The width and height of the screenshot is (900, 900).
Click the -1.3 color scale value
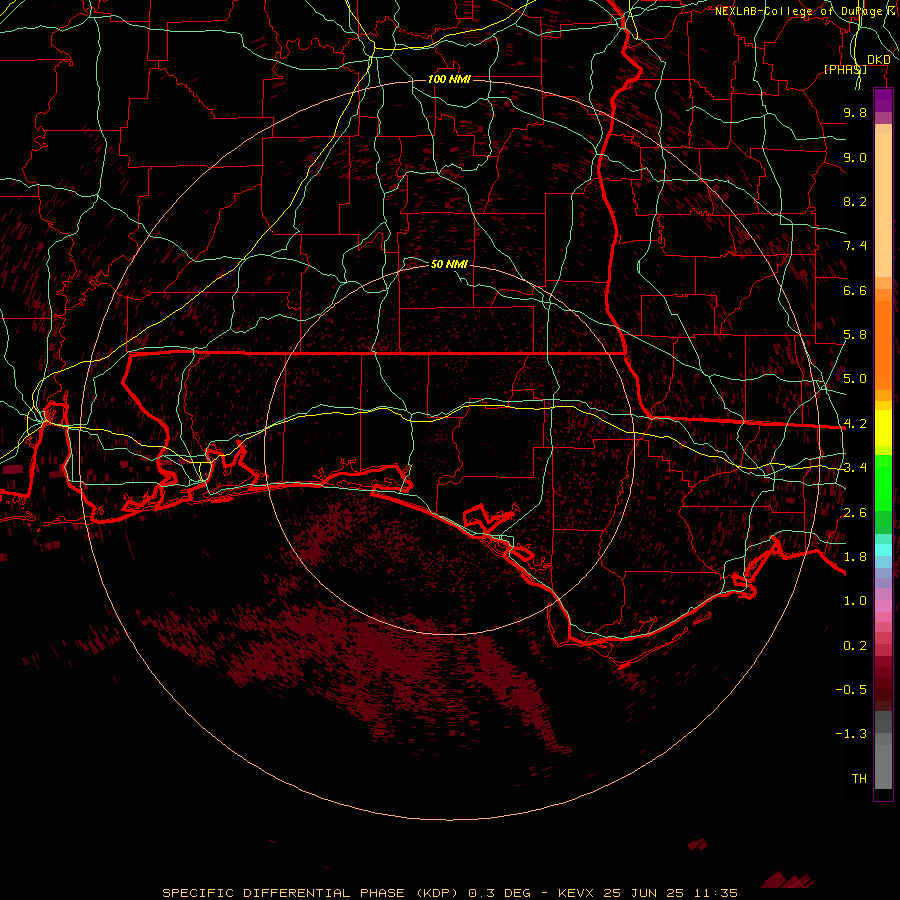coord(851,734)
